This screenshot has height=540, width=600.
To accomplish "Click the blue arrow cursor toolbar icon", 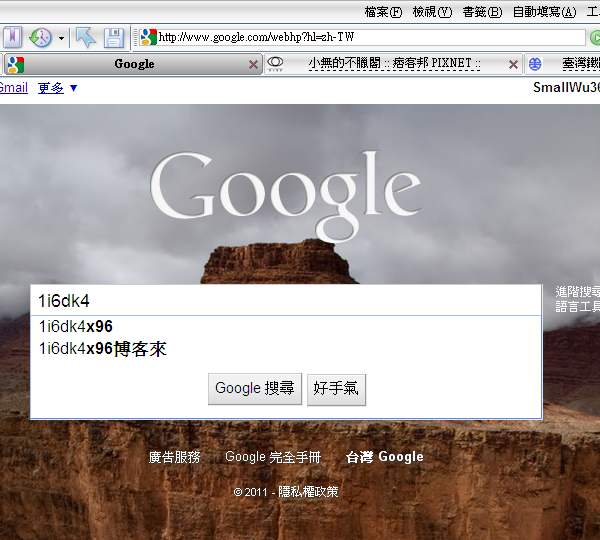I will pos(86,37).
